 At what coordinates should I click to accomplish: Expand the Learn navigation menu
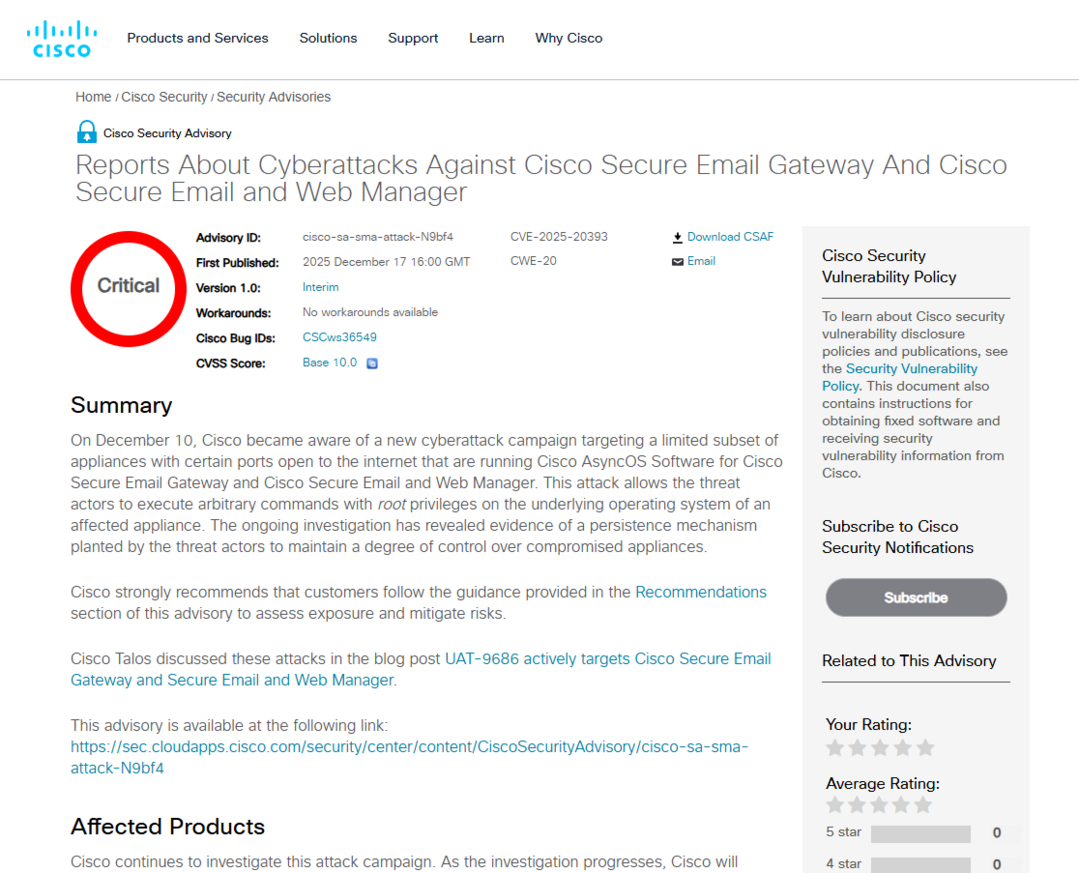pos(486,38)
